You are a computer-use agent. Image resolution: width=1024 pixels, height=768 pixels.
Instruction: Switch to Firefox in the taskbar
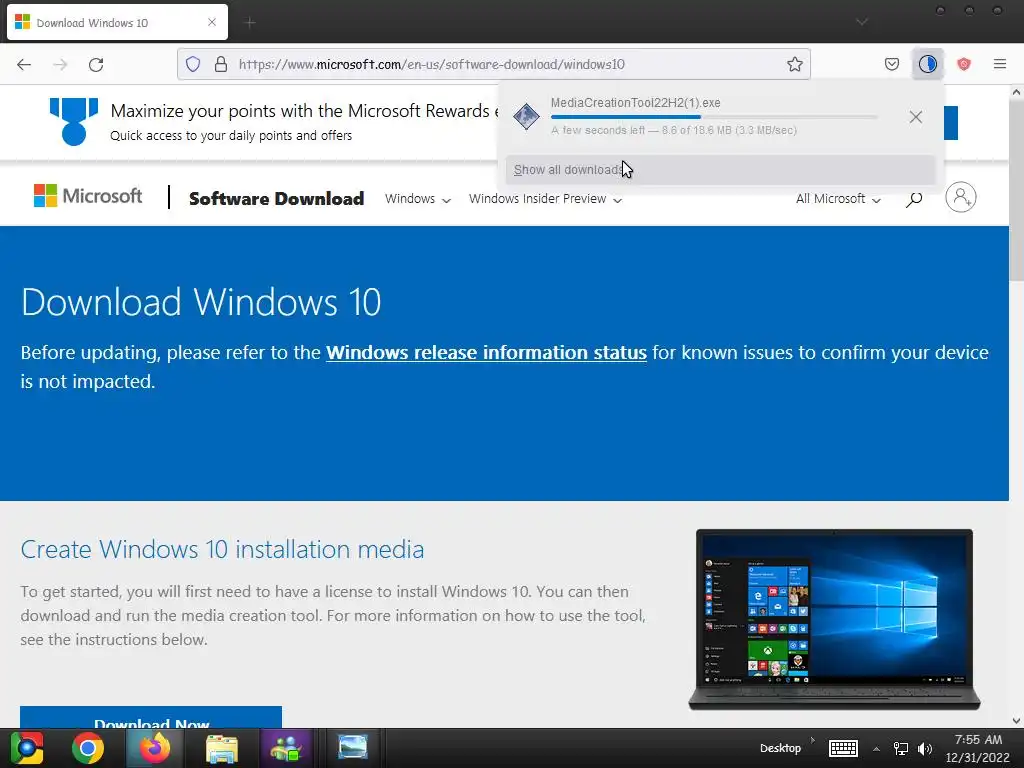(x=155, y=748)
